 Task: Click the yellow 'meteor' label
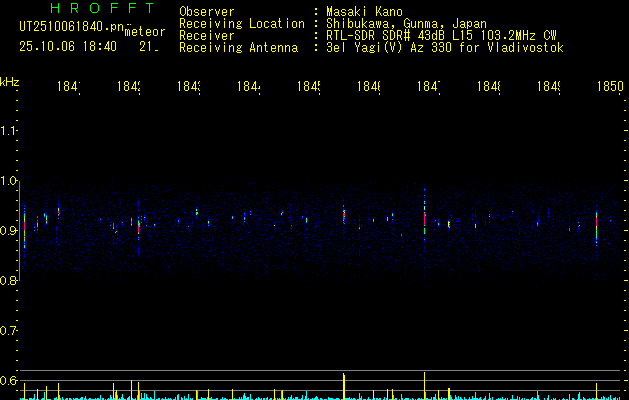[144, 32]
